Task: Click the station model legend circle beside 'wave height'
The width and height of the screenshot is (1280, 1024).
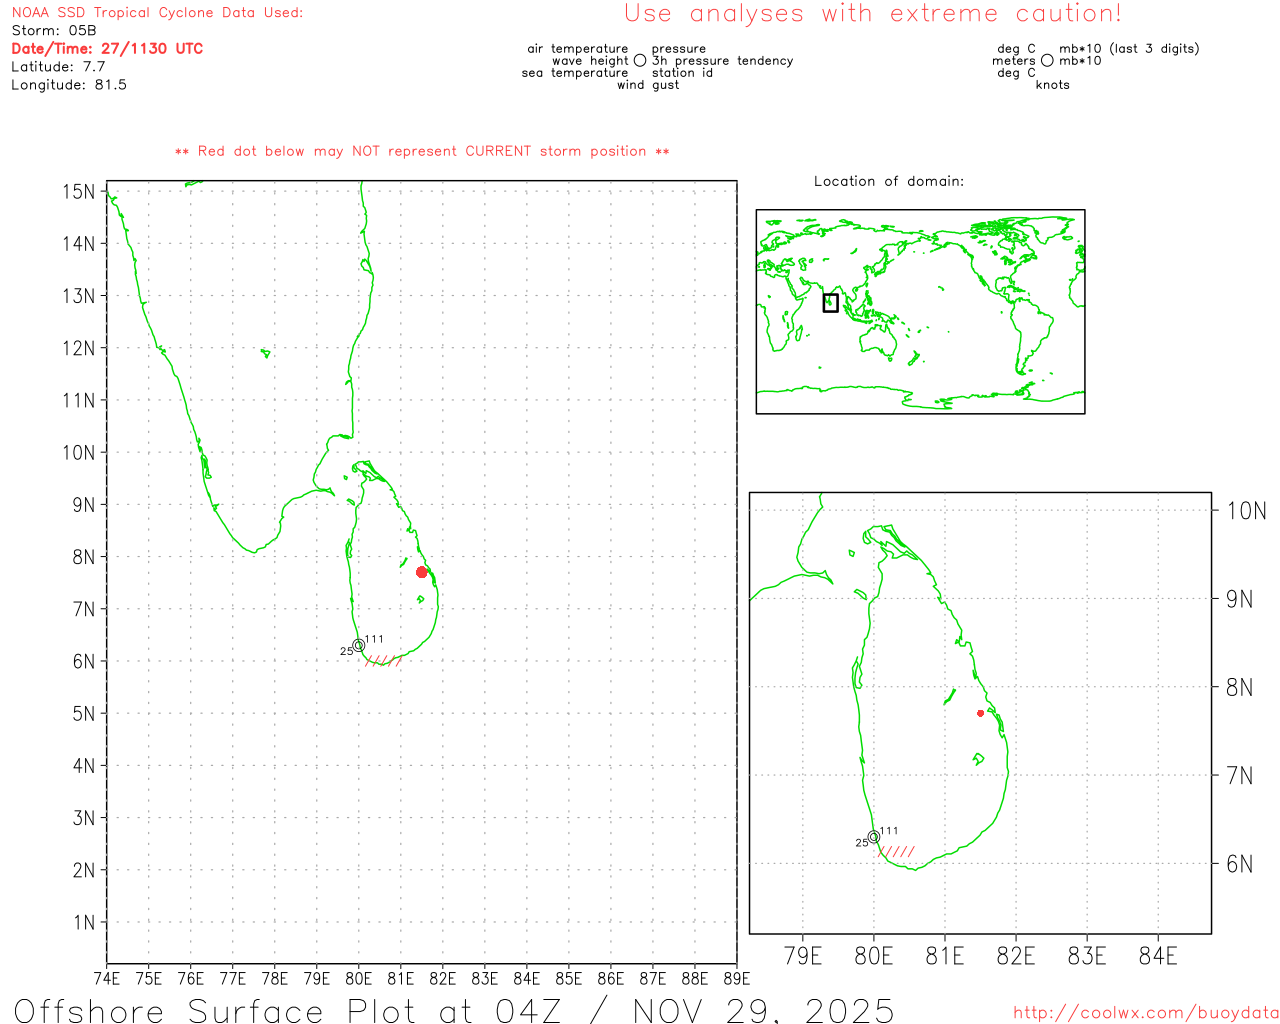Action: (x=640, y=61)
